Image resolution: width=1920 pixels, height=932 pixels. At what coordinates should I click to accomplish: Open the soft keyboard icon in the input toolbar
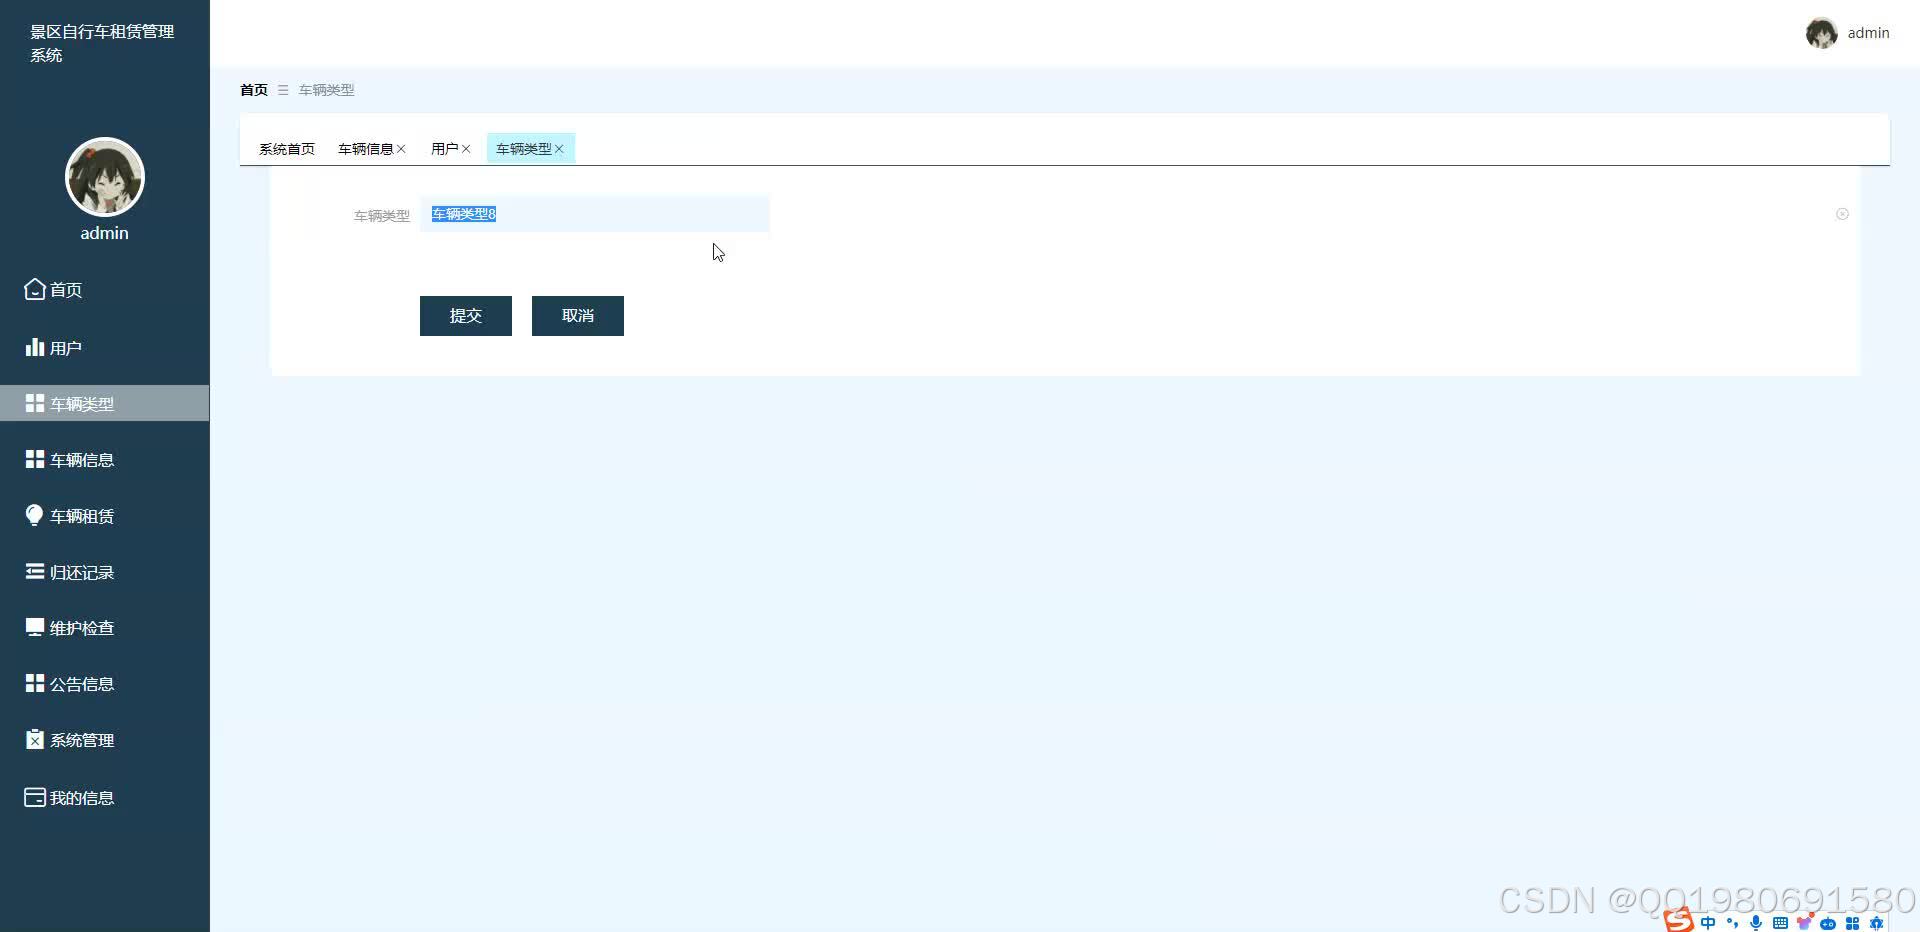[x=1780, y=923]
